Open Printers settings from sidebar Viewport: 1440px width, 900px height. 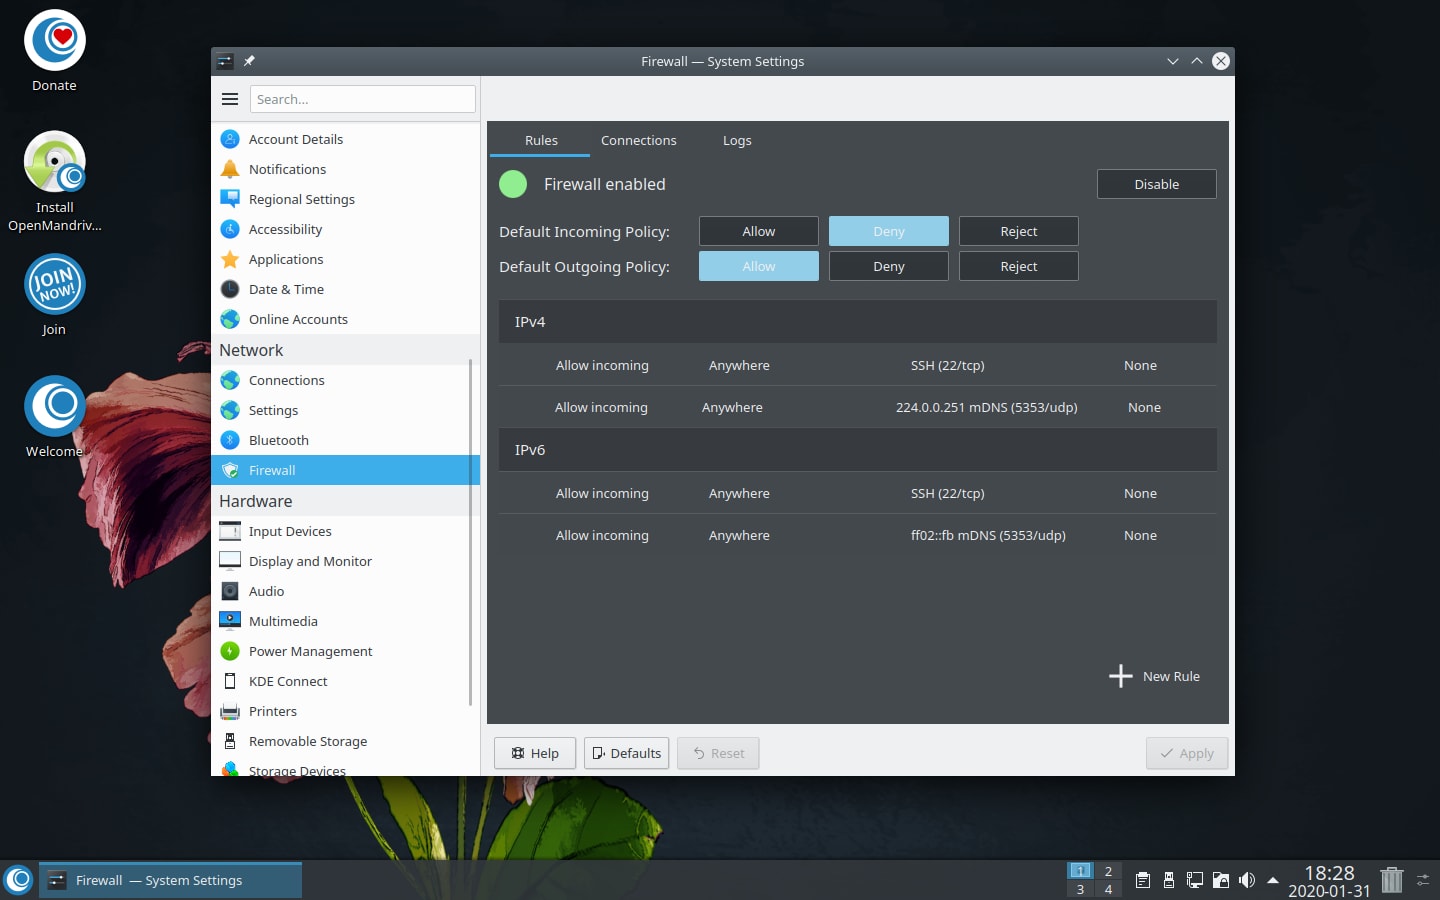pyautogui.click(x=272, y=711)
